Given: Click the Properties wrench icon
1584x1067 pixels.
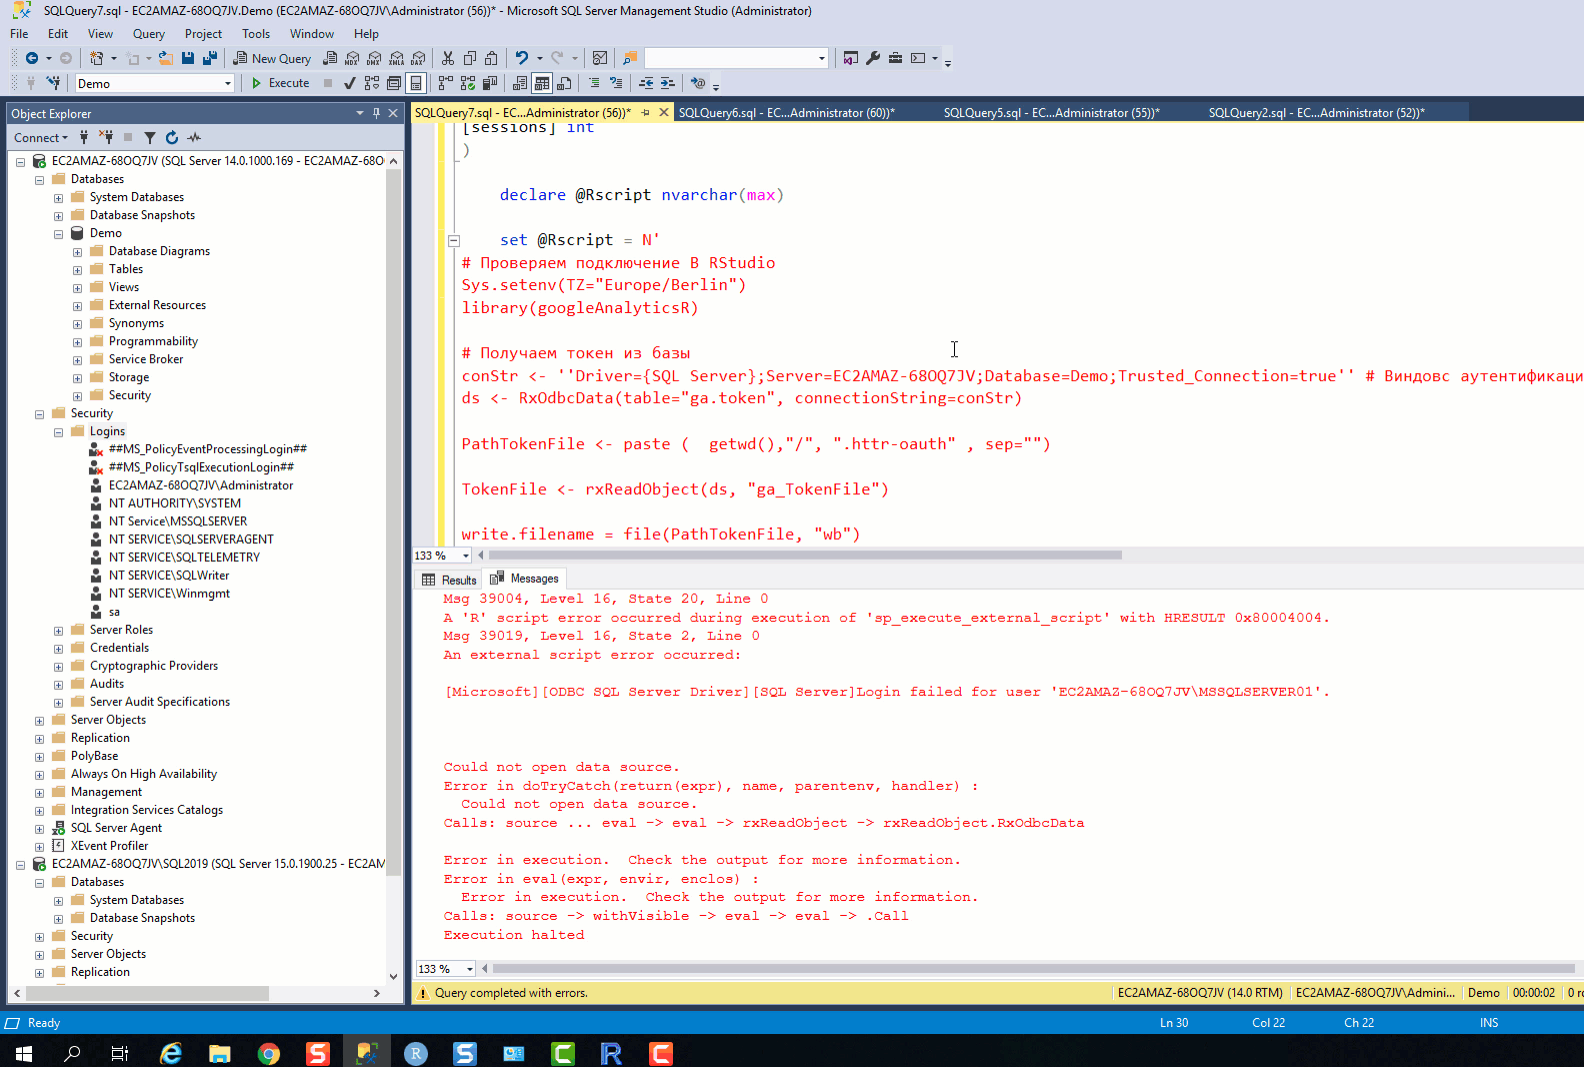Looking at the screenshot, I should point(873,58).
